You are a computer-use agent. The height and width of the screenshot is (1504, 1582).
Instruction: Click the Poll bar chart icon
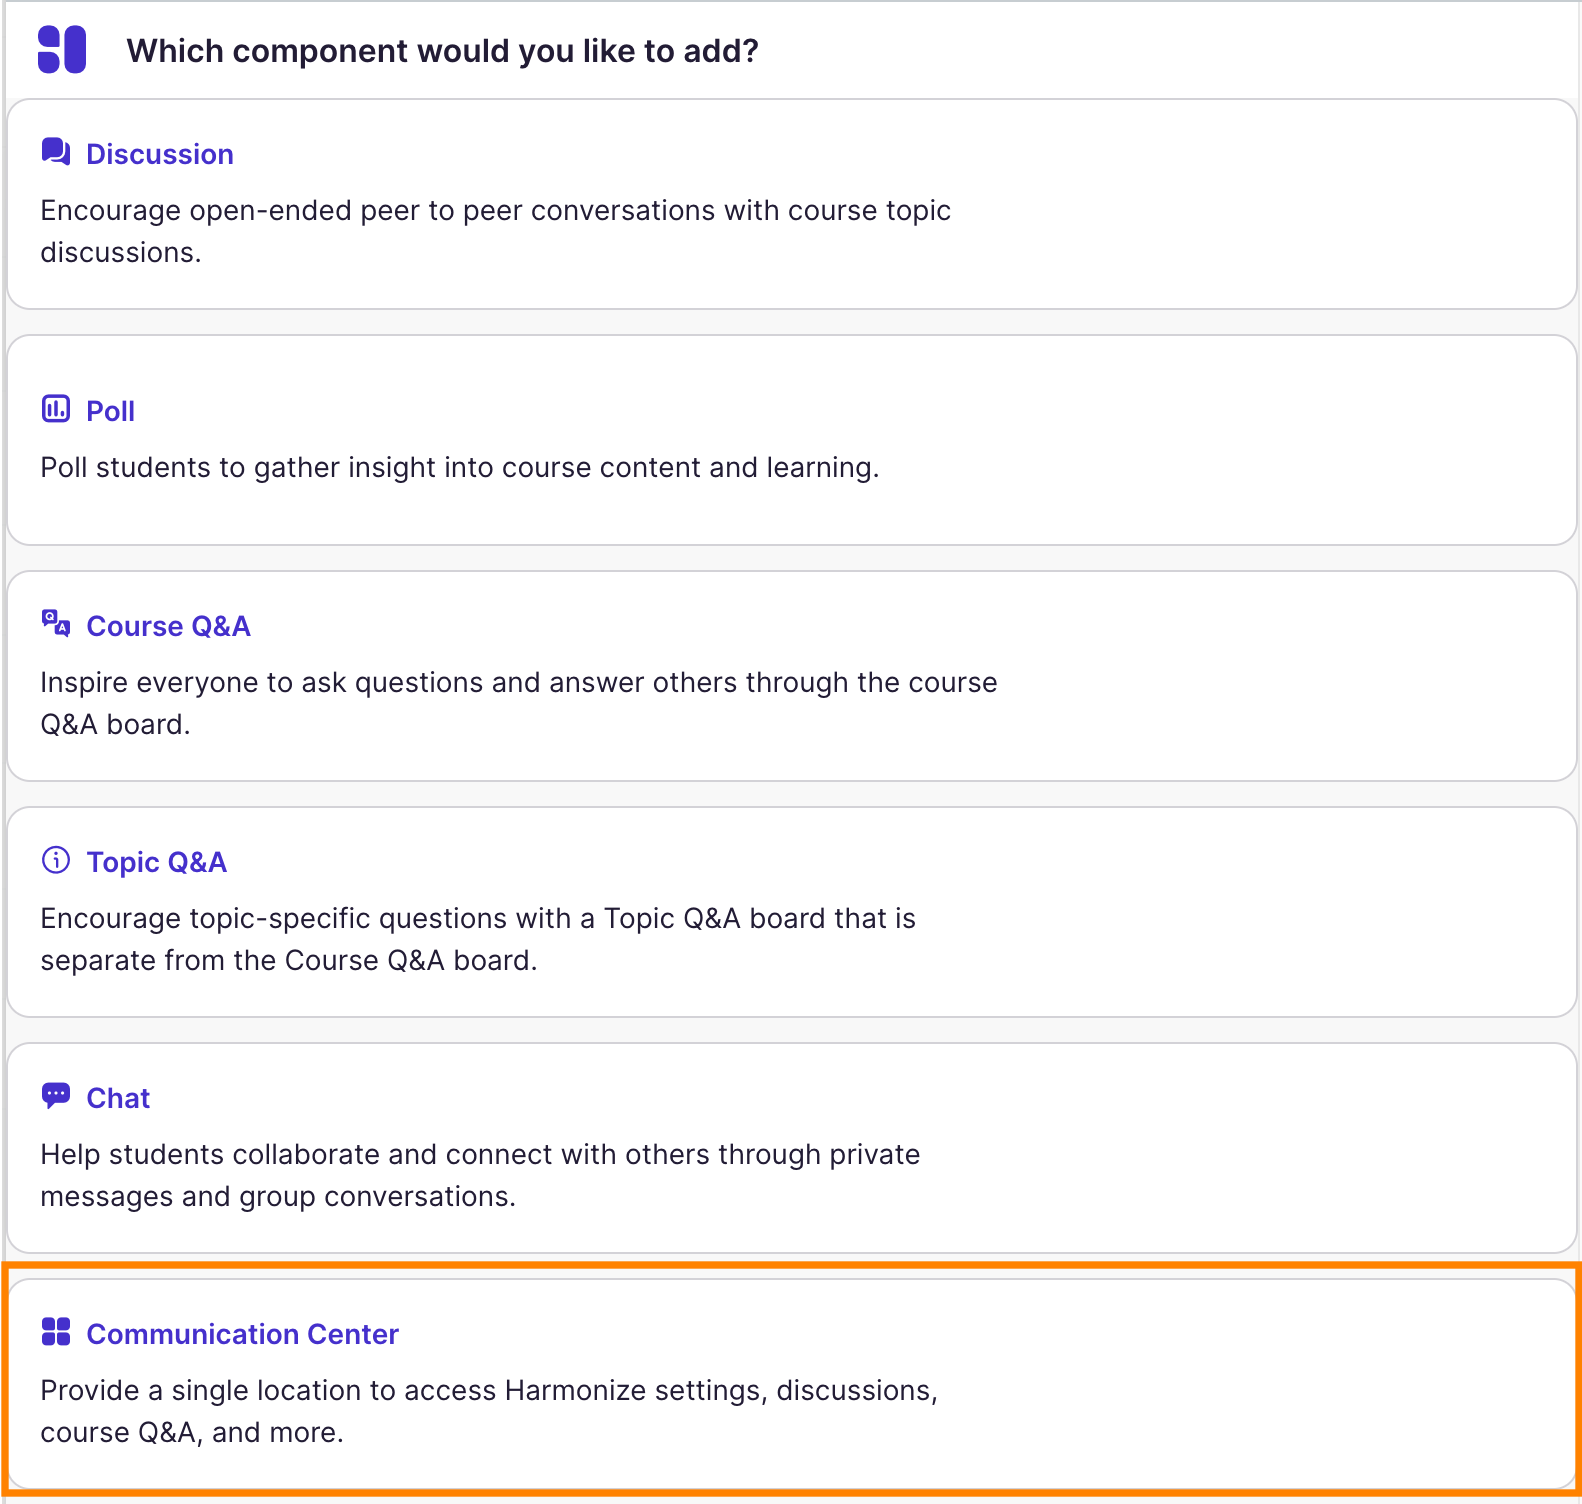click(56, 409)
